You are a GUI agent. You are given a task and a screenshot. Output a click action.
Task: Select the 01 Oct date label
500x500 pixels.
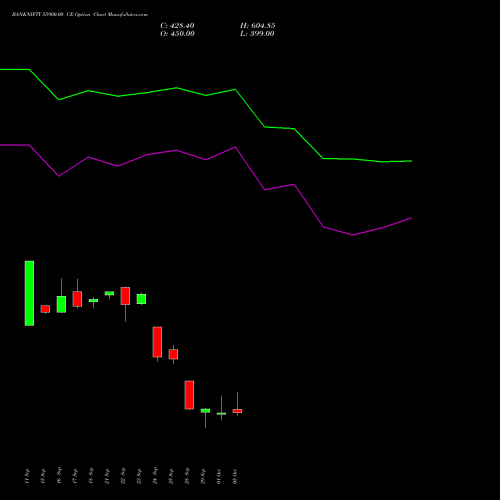[x=219, y=476]
